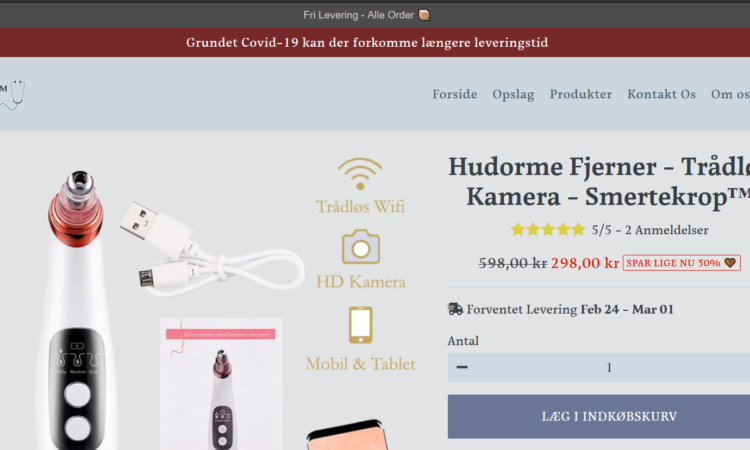
Task: Click the package icon beside Fri Levering
Action: 424,15
